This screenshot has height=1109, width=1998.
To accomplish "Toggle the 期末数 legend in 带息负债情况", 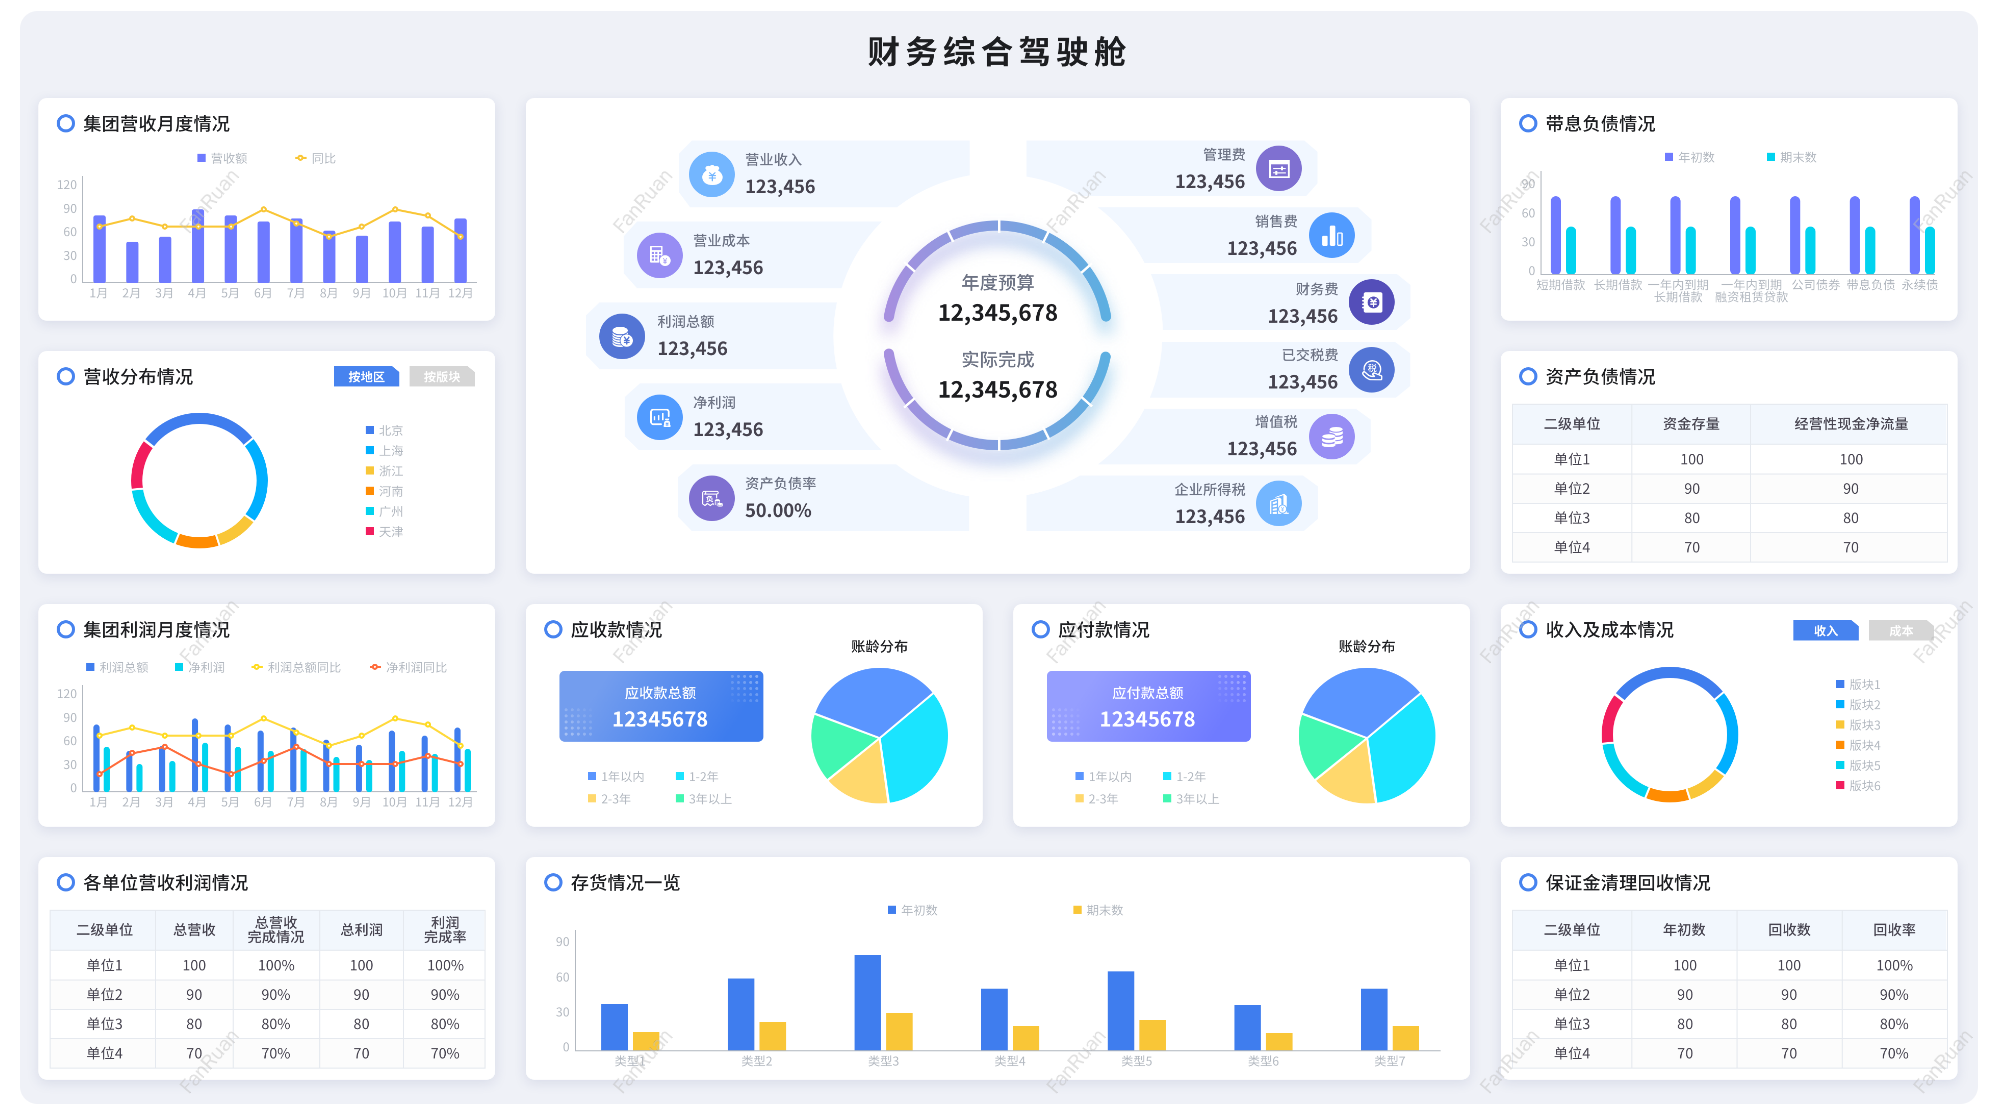I will [x=1792, y=157].
